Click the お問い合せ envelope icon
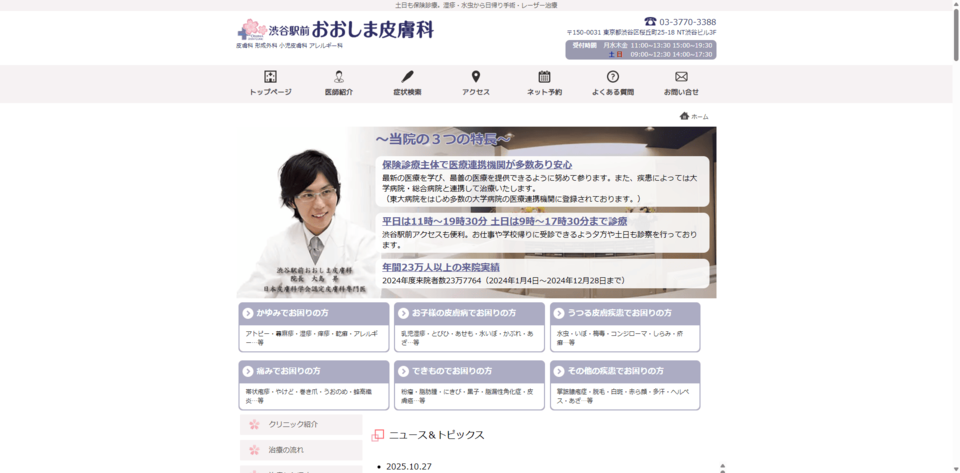This screenshot has width=960, height=473. (x=681, y=77)
